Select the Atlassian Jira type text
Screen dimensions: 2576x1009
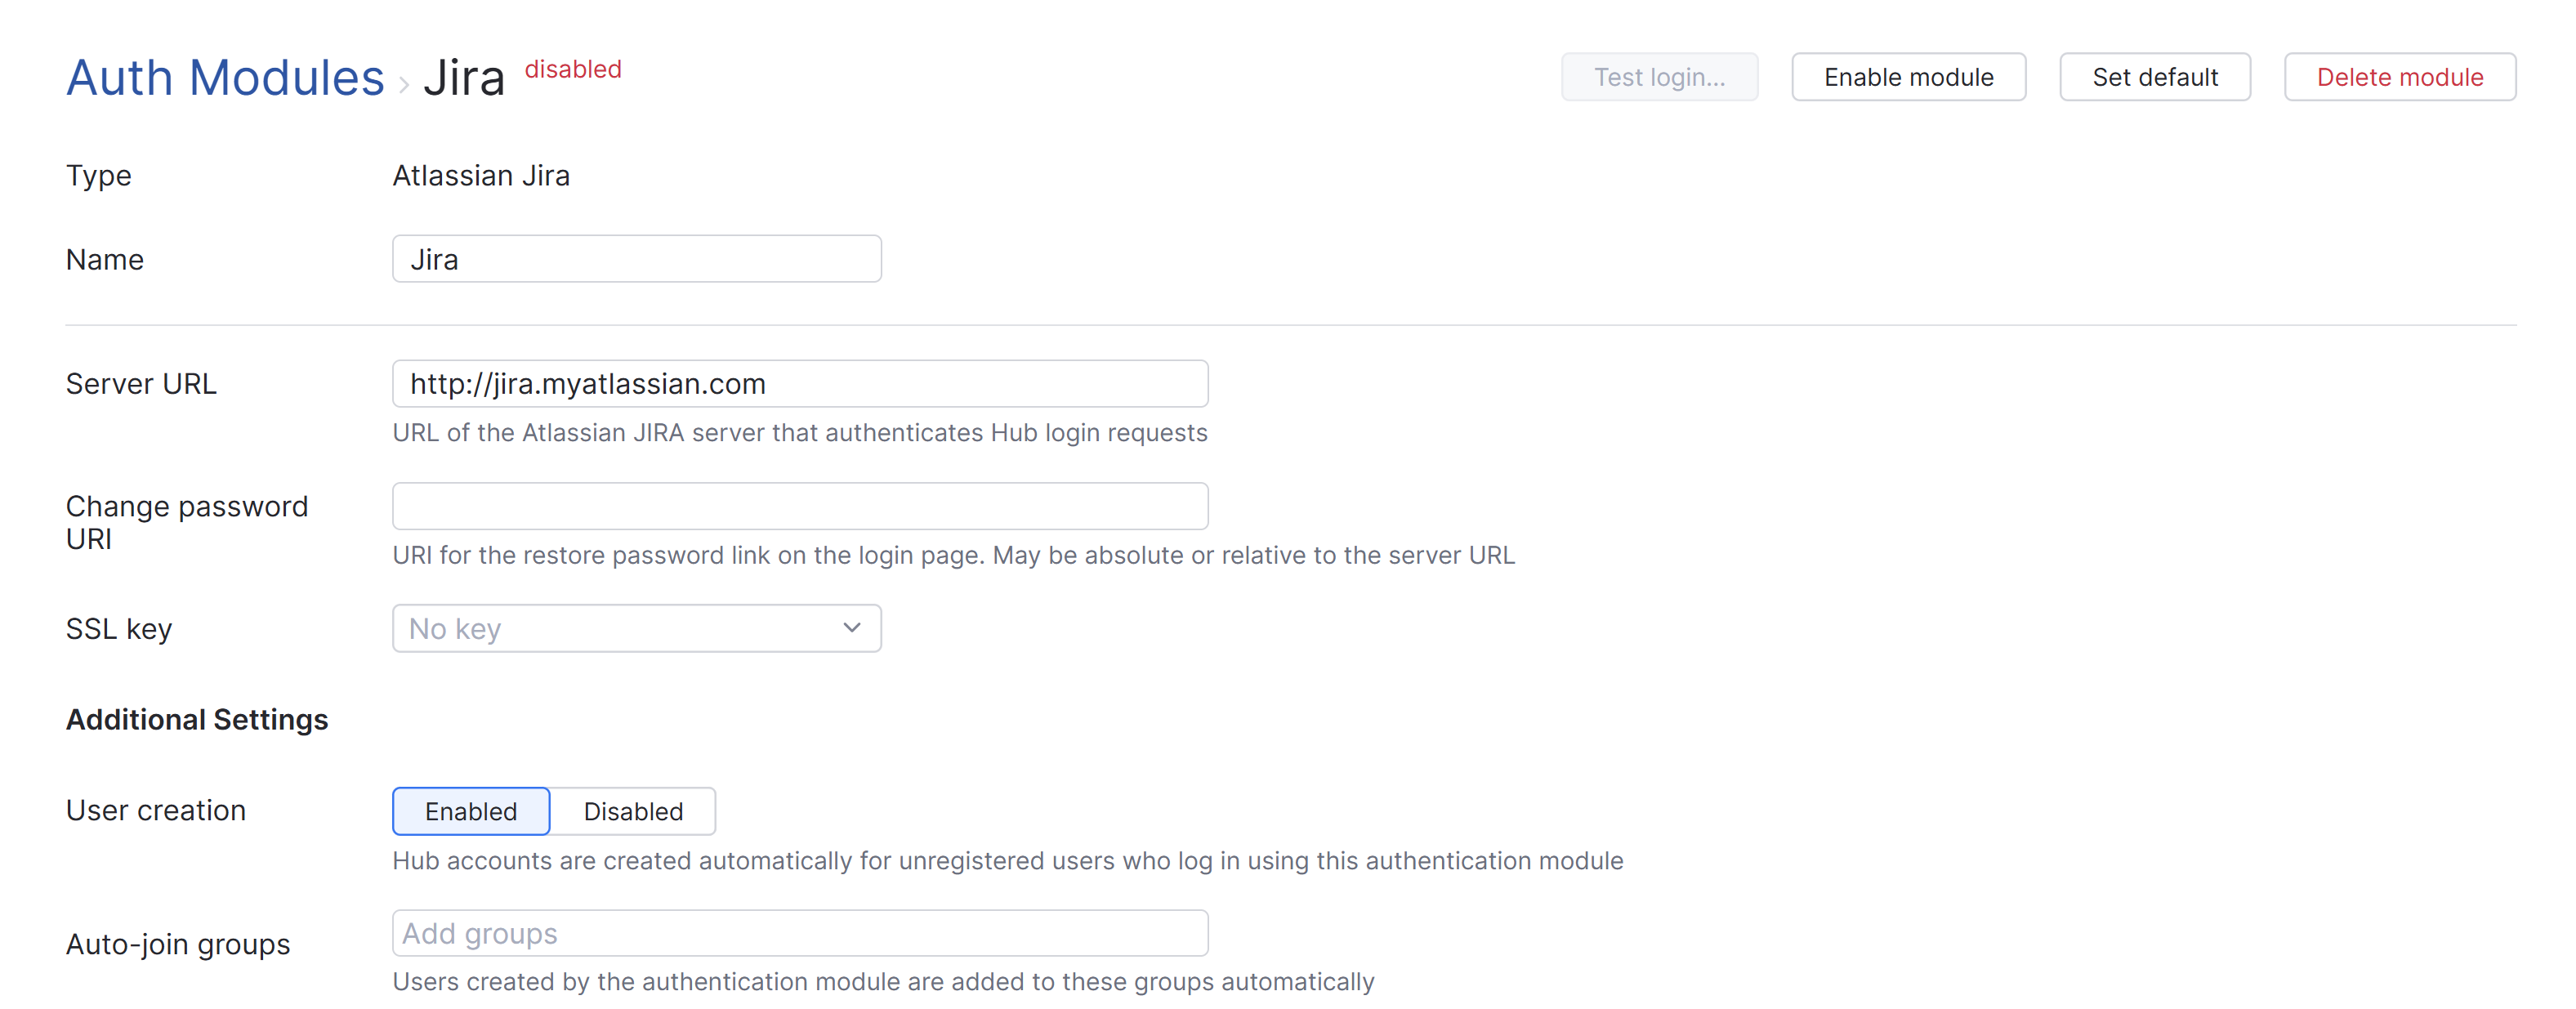click(x=481, y=175)
